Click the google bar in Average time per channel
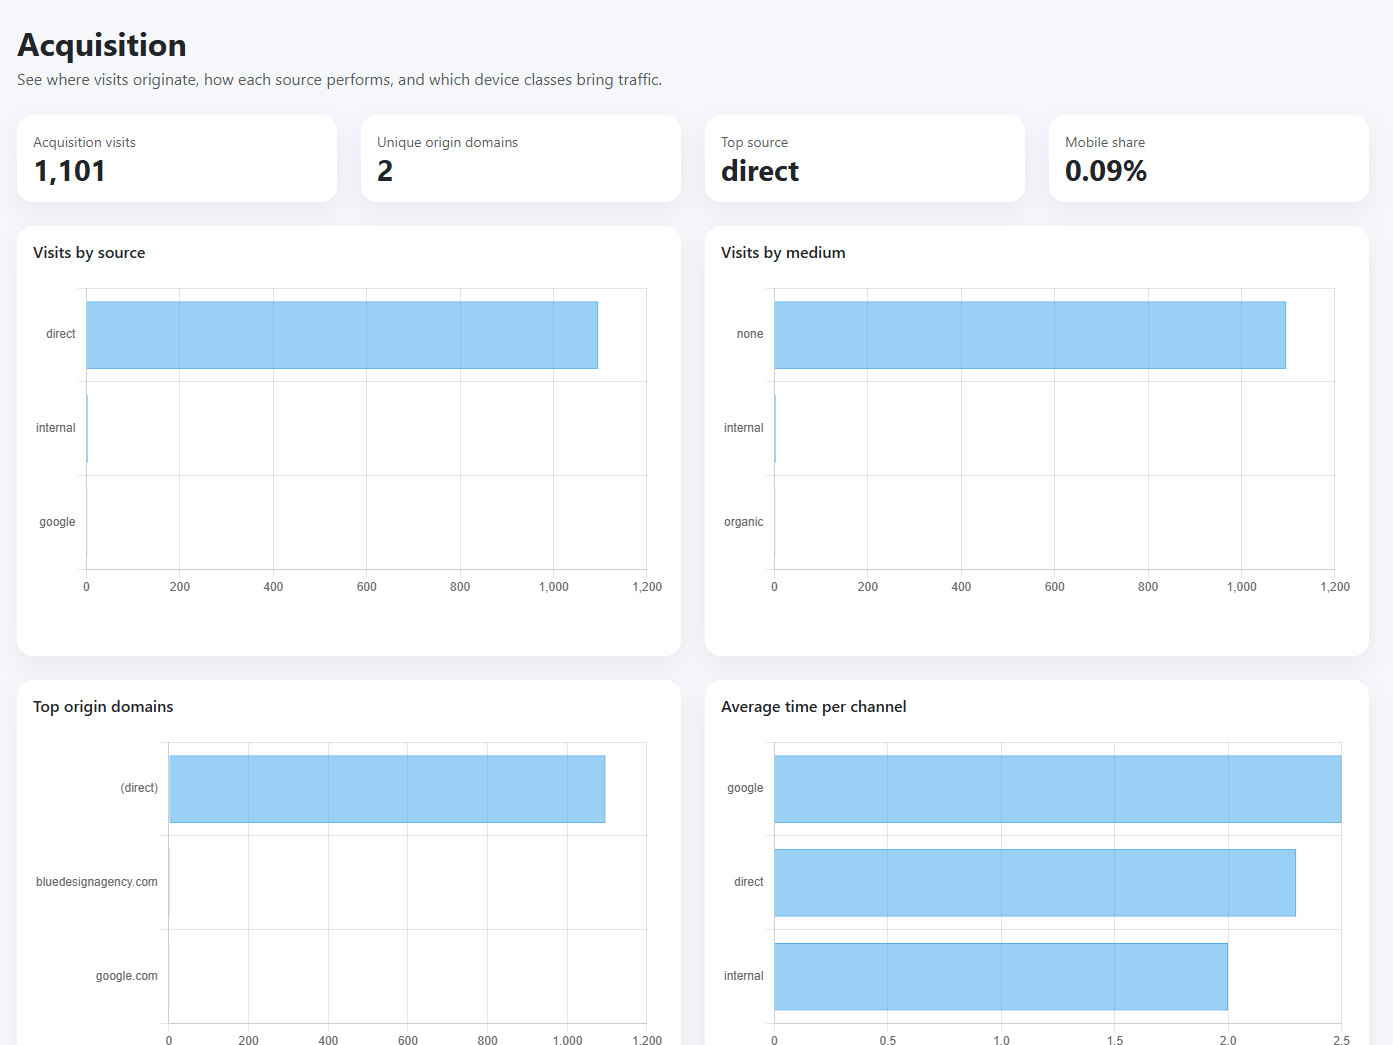Viewport: 1393px width, 1045px height. click(x=1056, y=788)
